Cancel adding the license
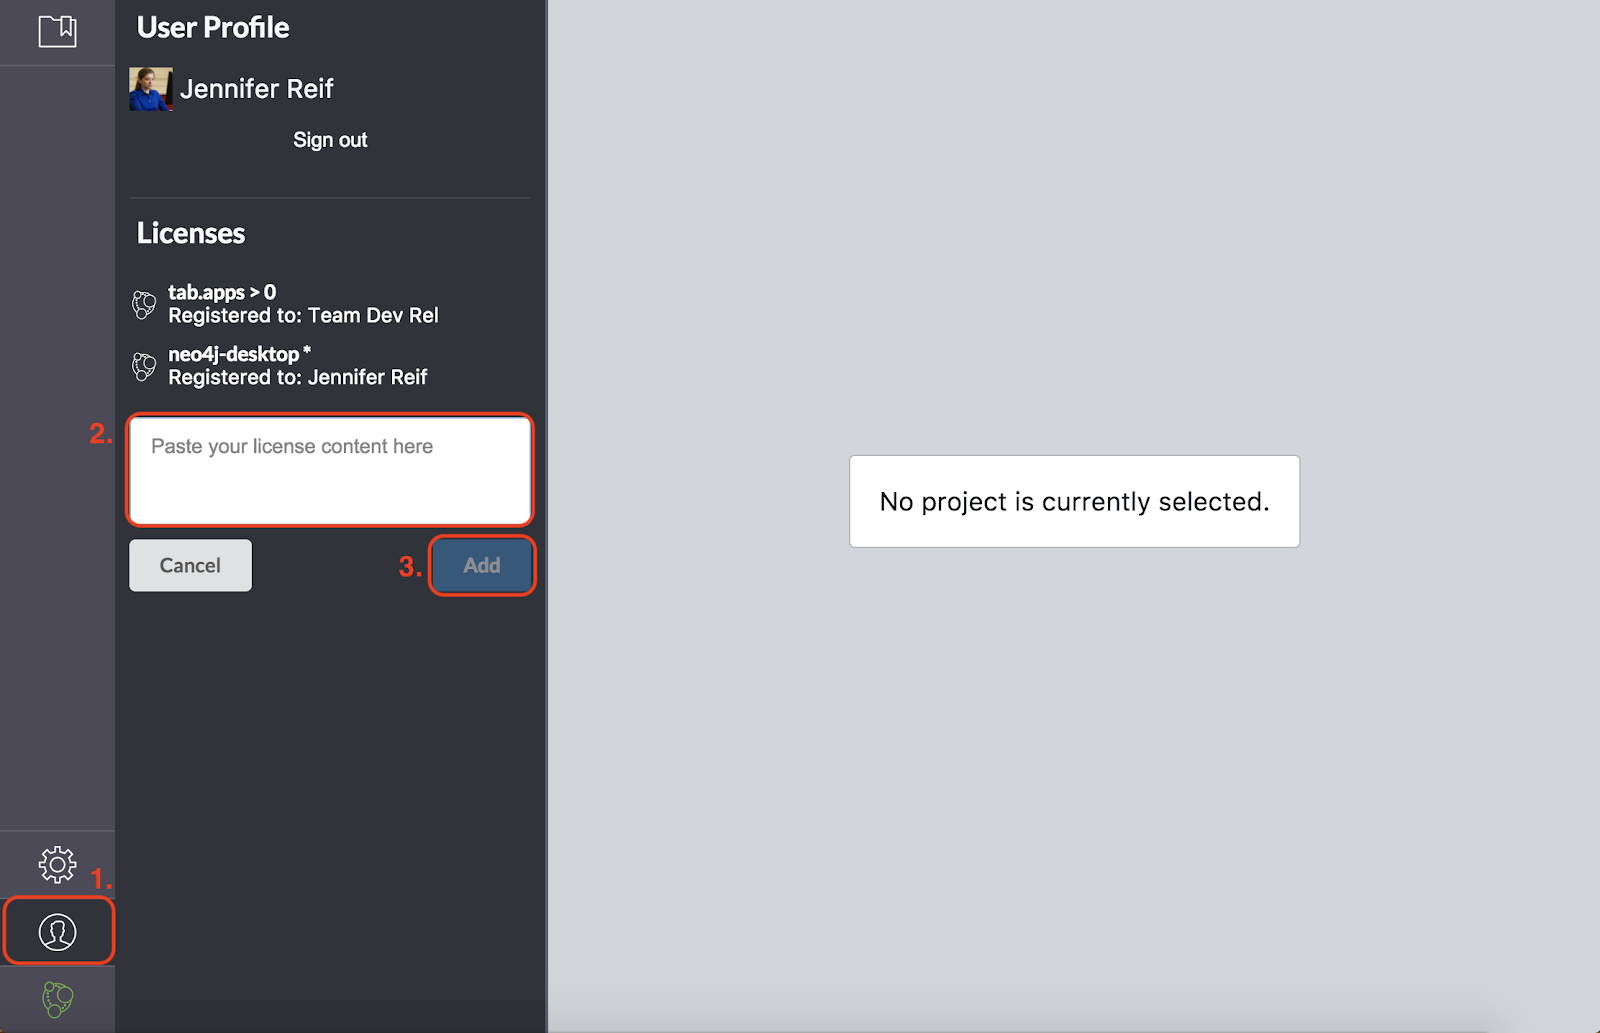1600x1033 pixels. tap(190, 565)
